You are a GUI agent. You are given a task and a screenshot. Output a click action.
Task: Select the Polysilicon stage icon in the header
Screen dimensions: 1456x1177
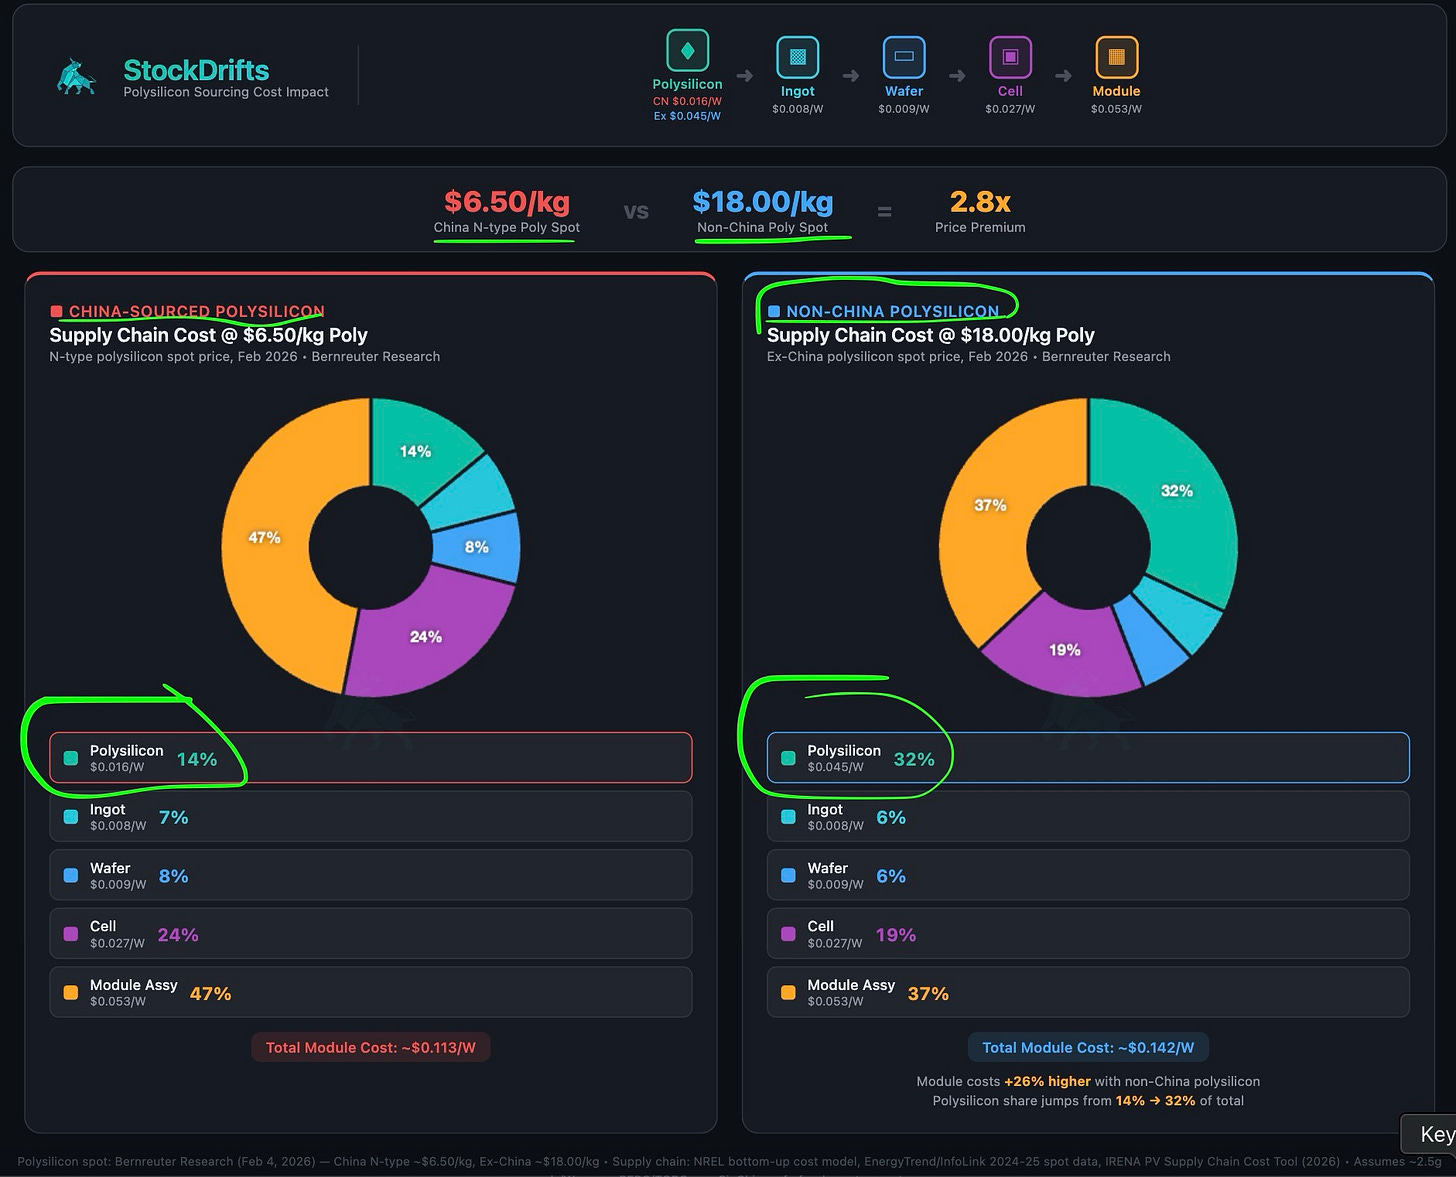click(687, 50)
